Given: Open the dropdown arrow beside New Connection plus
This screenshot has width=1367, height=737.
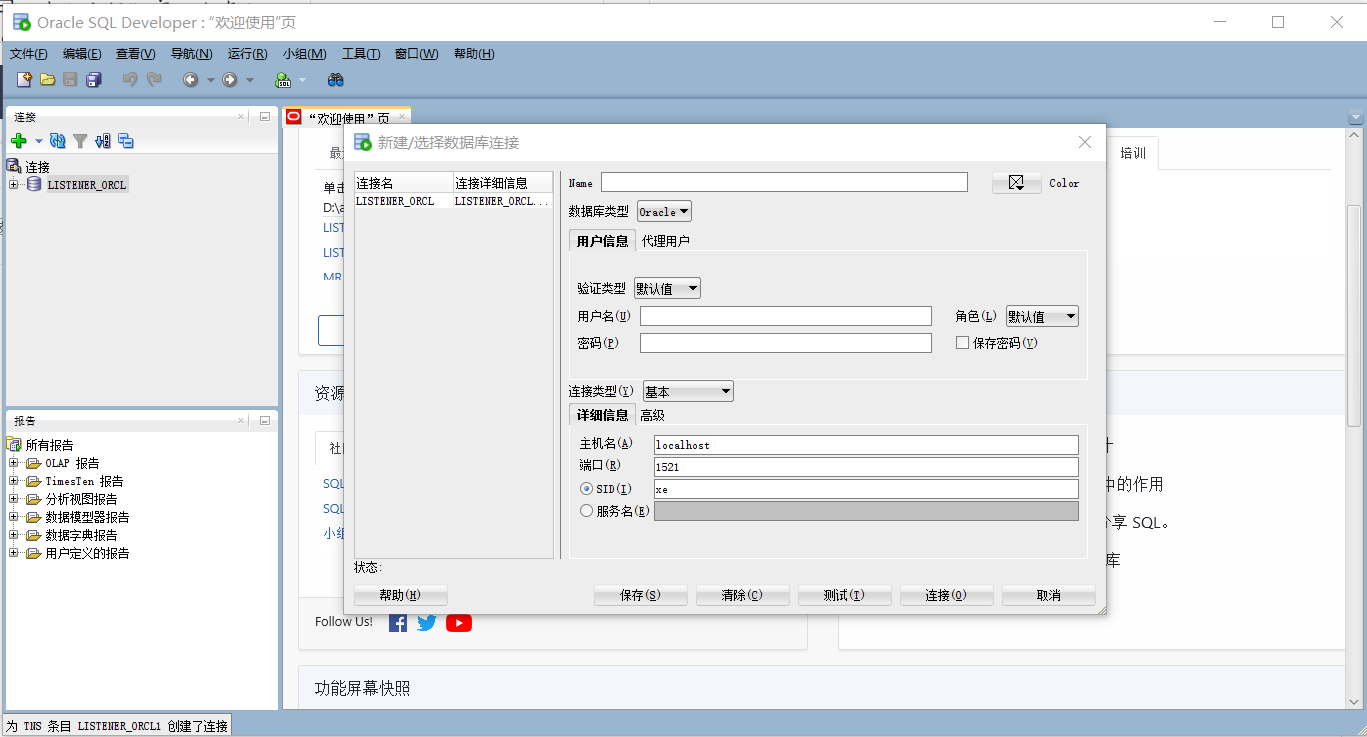Looking at the screenshot, I should (39, 141).
